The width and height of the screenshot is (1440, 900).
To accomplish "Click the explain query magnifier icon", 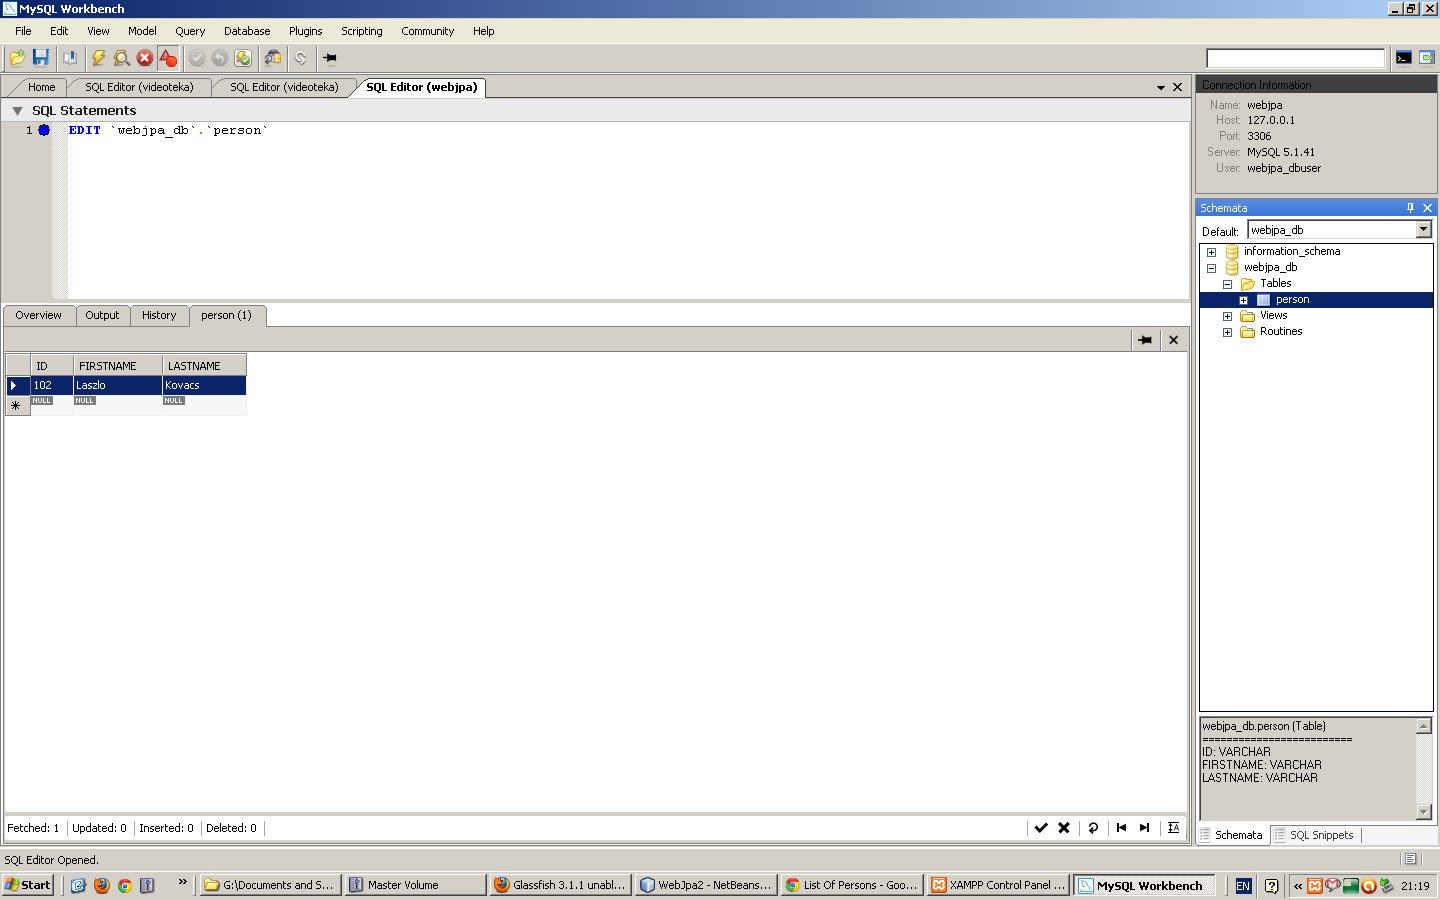I will (x=121, y=58).
